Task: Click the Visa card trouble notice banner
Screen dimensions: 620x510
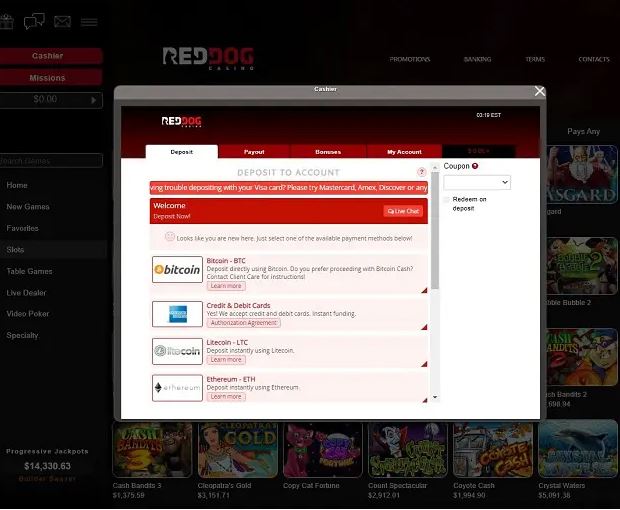Action: click(289, 187)
